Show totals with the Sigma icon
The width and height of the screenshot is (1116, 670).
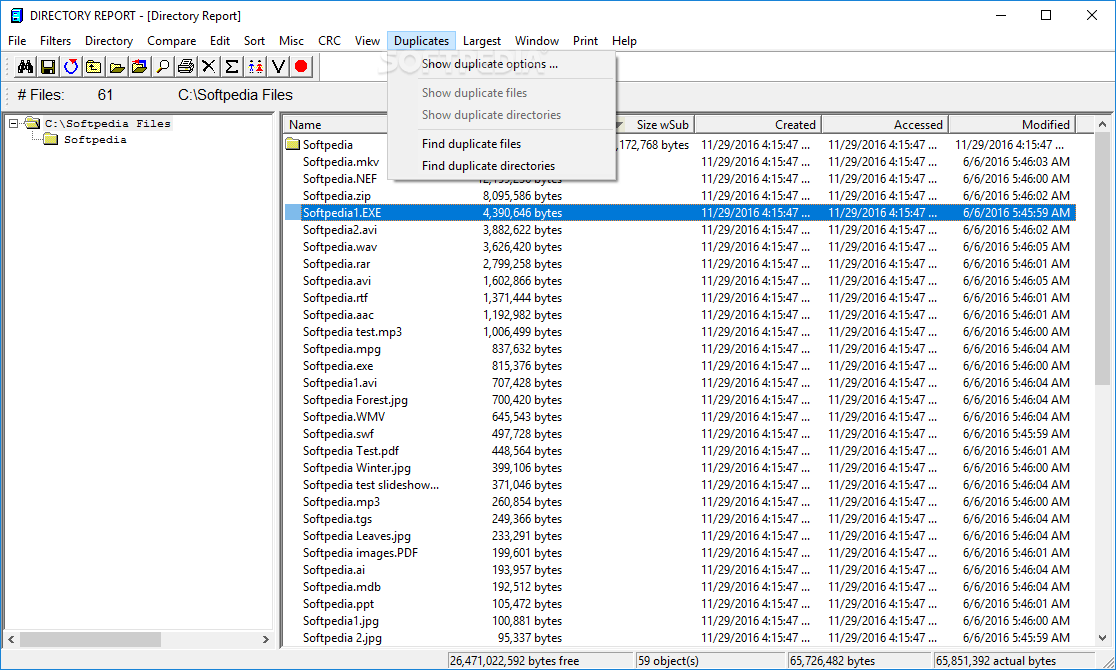pyautogui.click(x=231, y=66)
